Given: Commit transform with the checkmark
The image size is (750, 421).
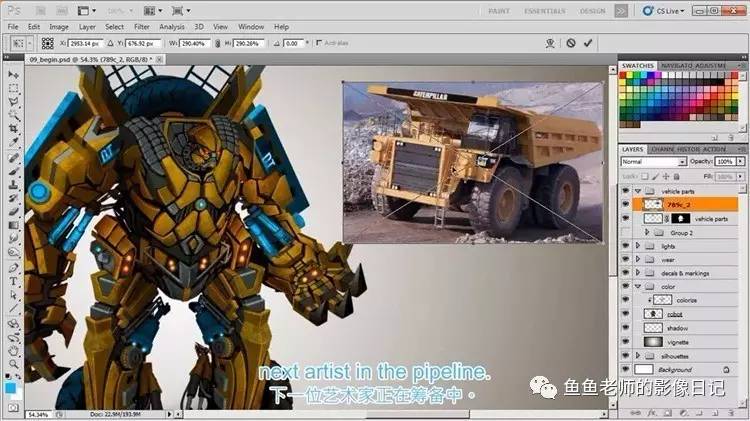Looking at the screenshot, I should coord(588,43).
